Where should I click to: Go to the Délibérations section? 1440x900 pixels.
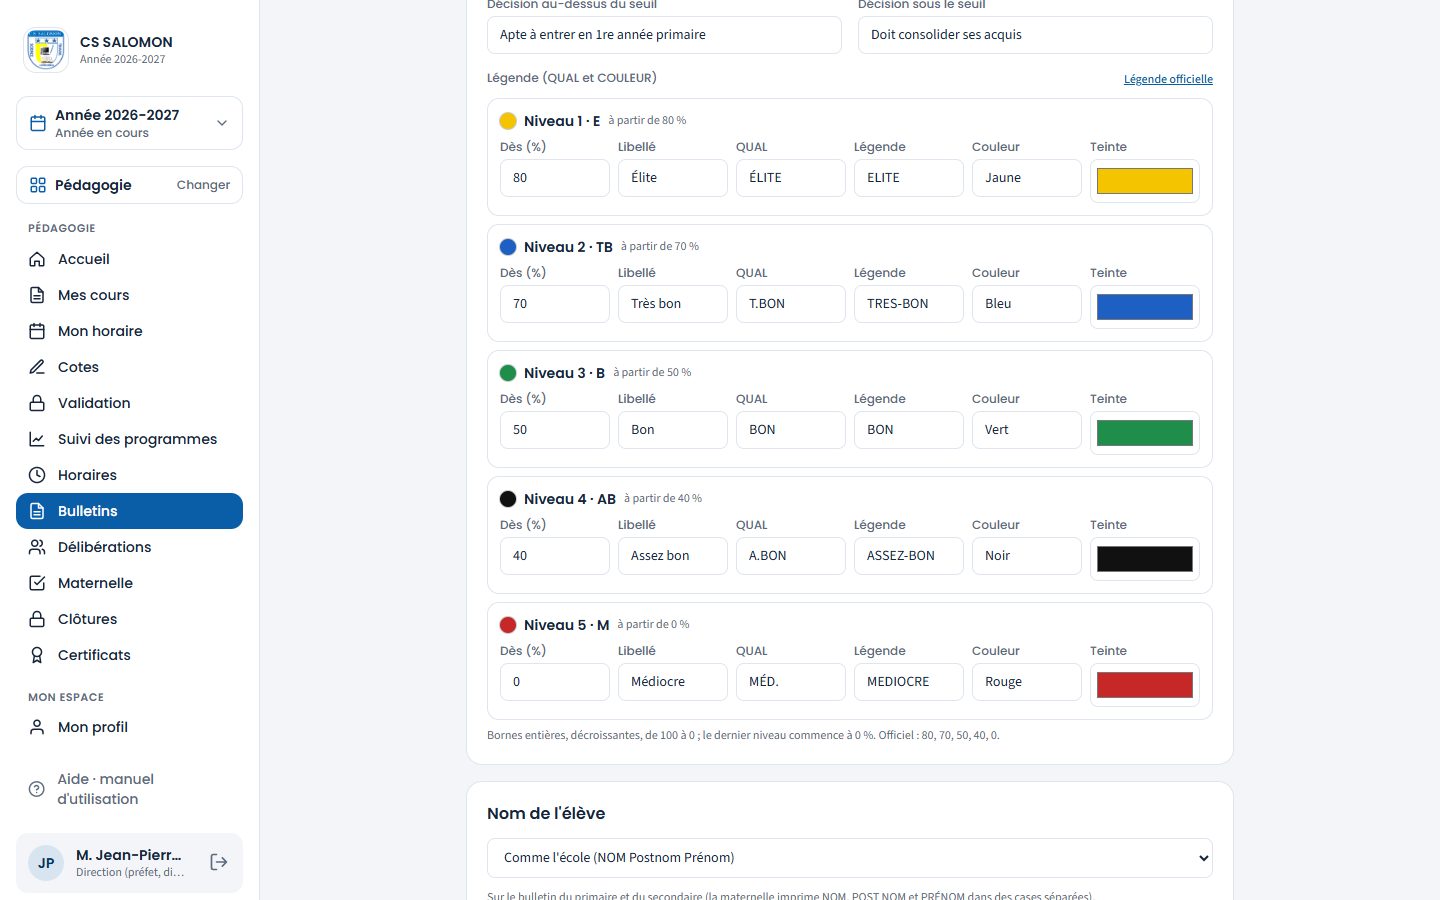coord(129,547)
